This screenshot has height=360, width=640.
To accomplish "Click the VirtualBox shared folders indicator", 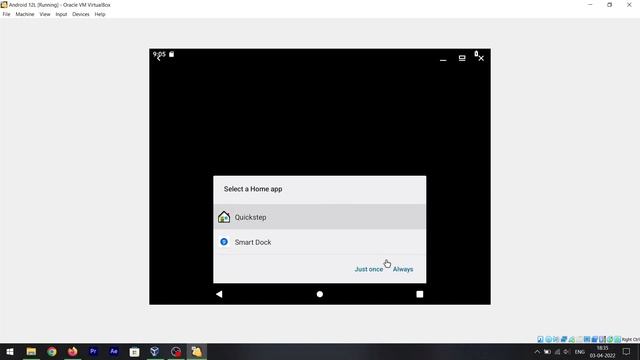I will click(x=580, y=339).
